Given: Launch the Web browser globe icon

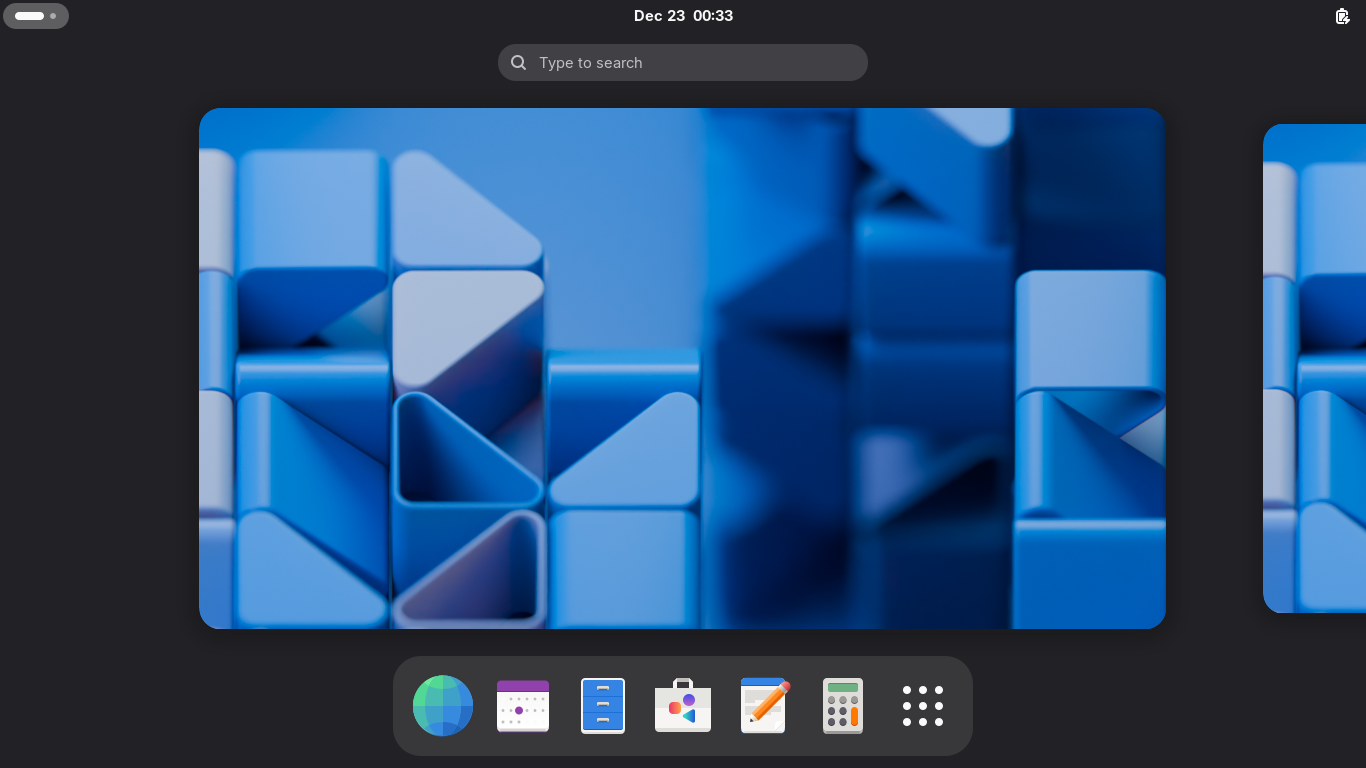Looking at the screenshot, I should click(x=443, y=706).
